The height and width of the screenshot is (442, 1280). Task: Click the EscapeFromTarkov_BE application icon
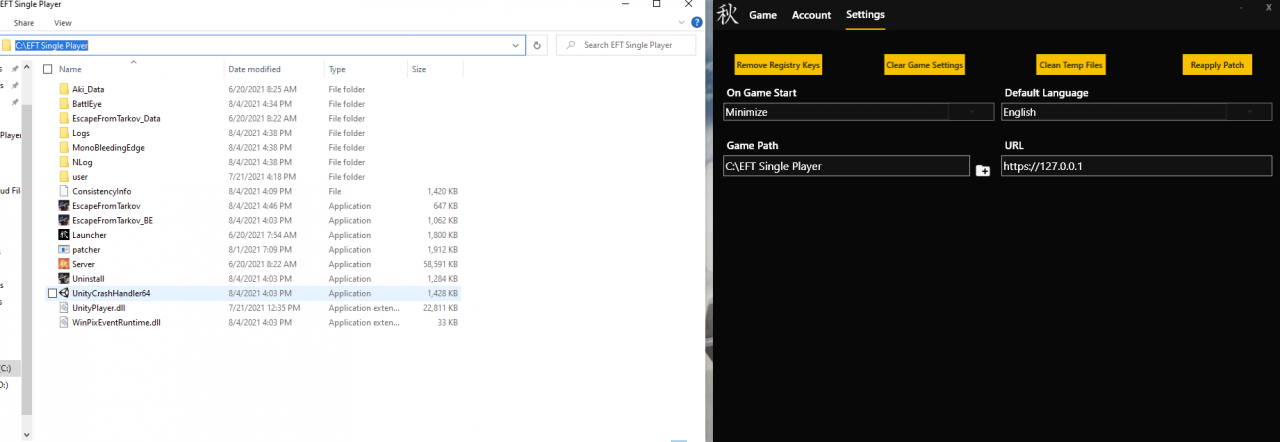click(x=64, y=220)
